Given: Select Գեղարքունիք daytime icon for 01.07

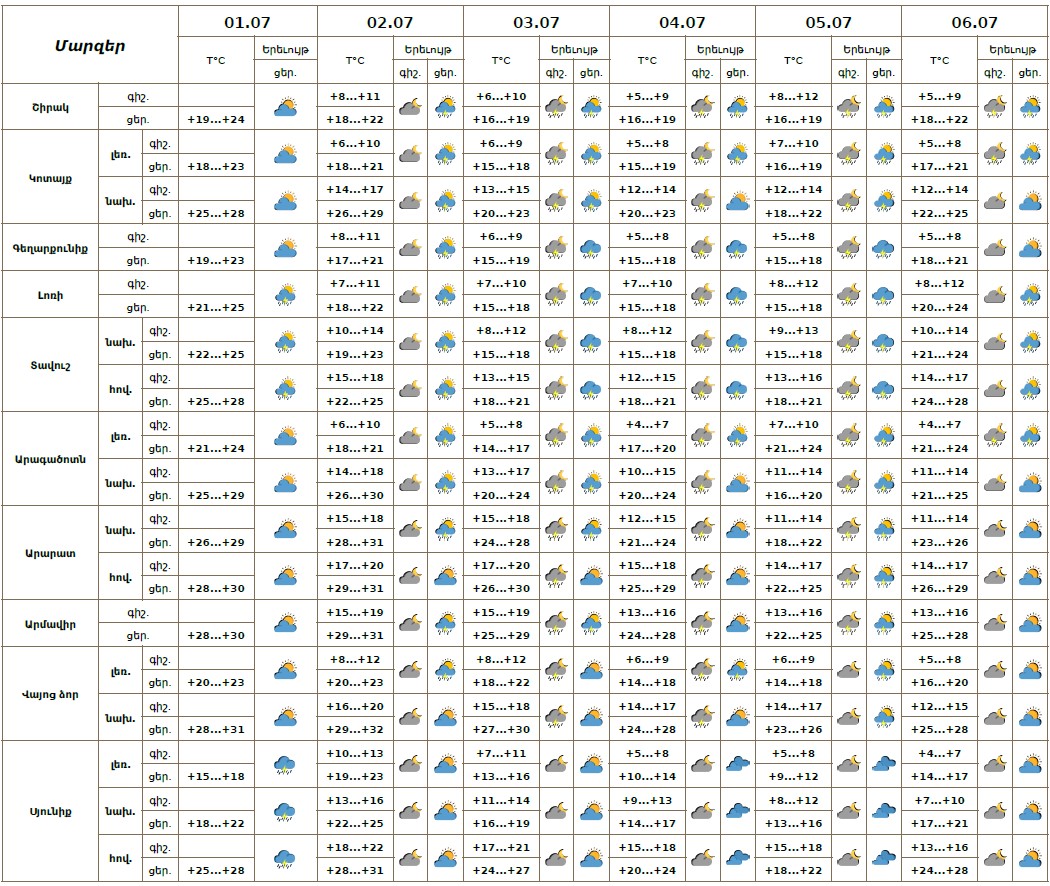Looking at the screenshot, I should pos(286,248).
